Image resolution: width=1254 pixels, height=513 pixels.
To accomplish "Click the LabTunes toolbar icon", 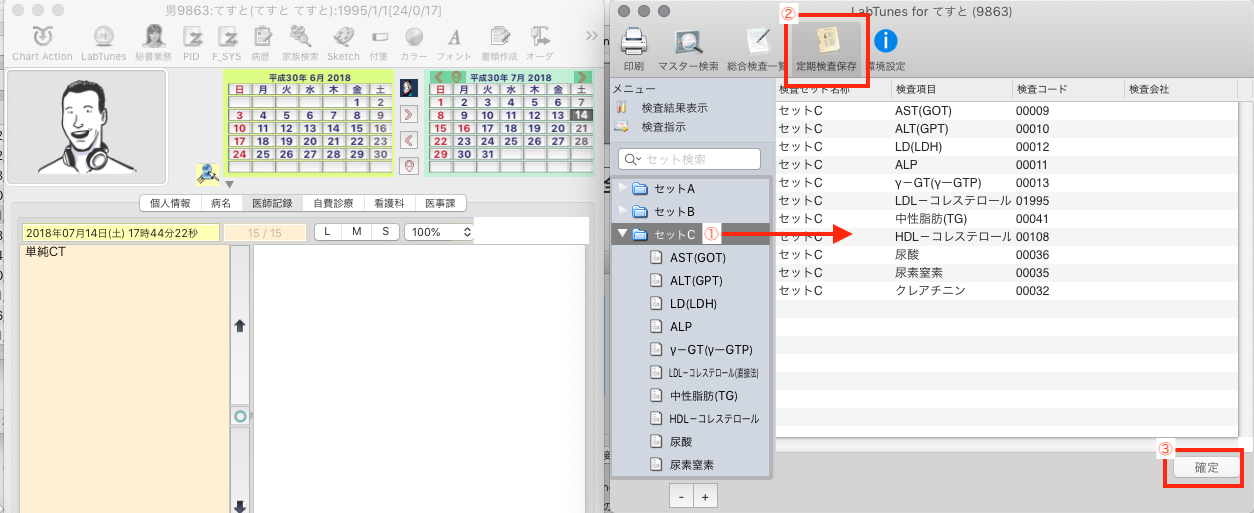I will [x=103, y=38].
